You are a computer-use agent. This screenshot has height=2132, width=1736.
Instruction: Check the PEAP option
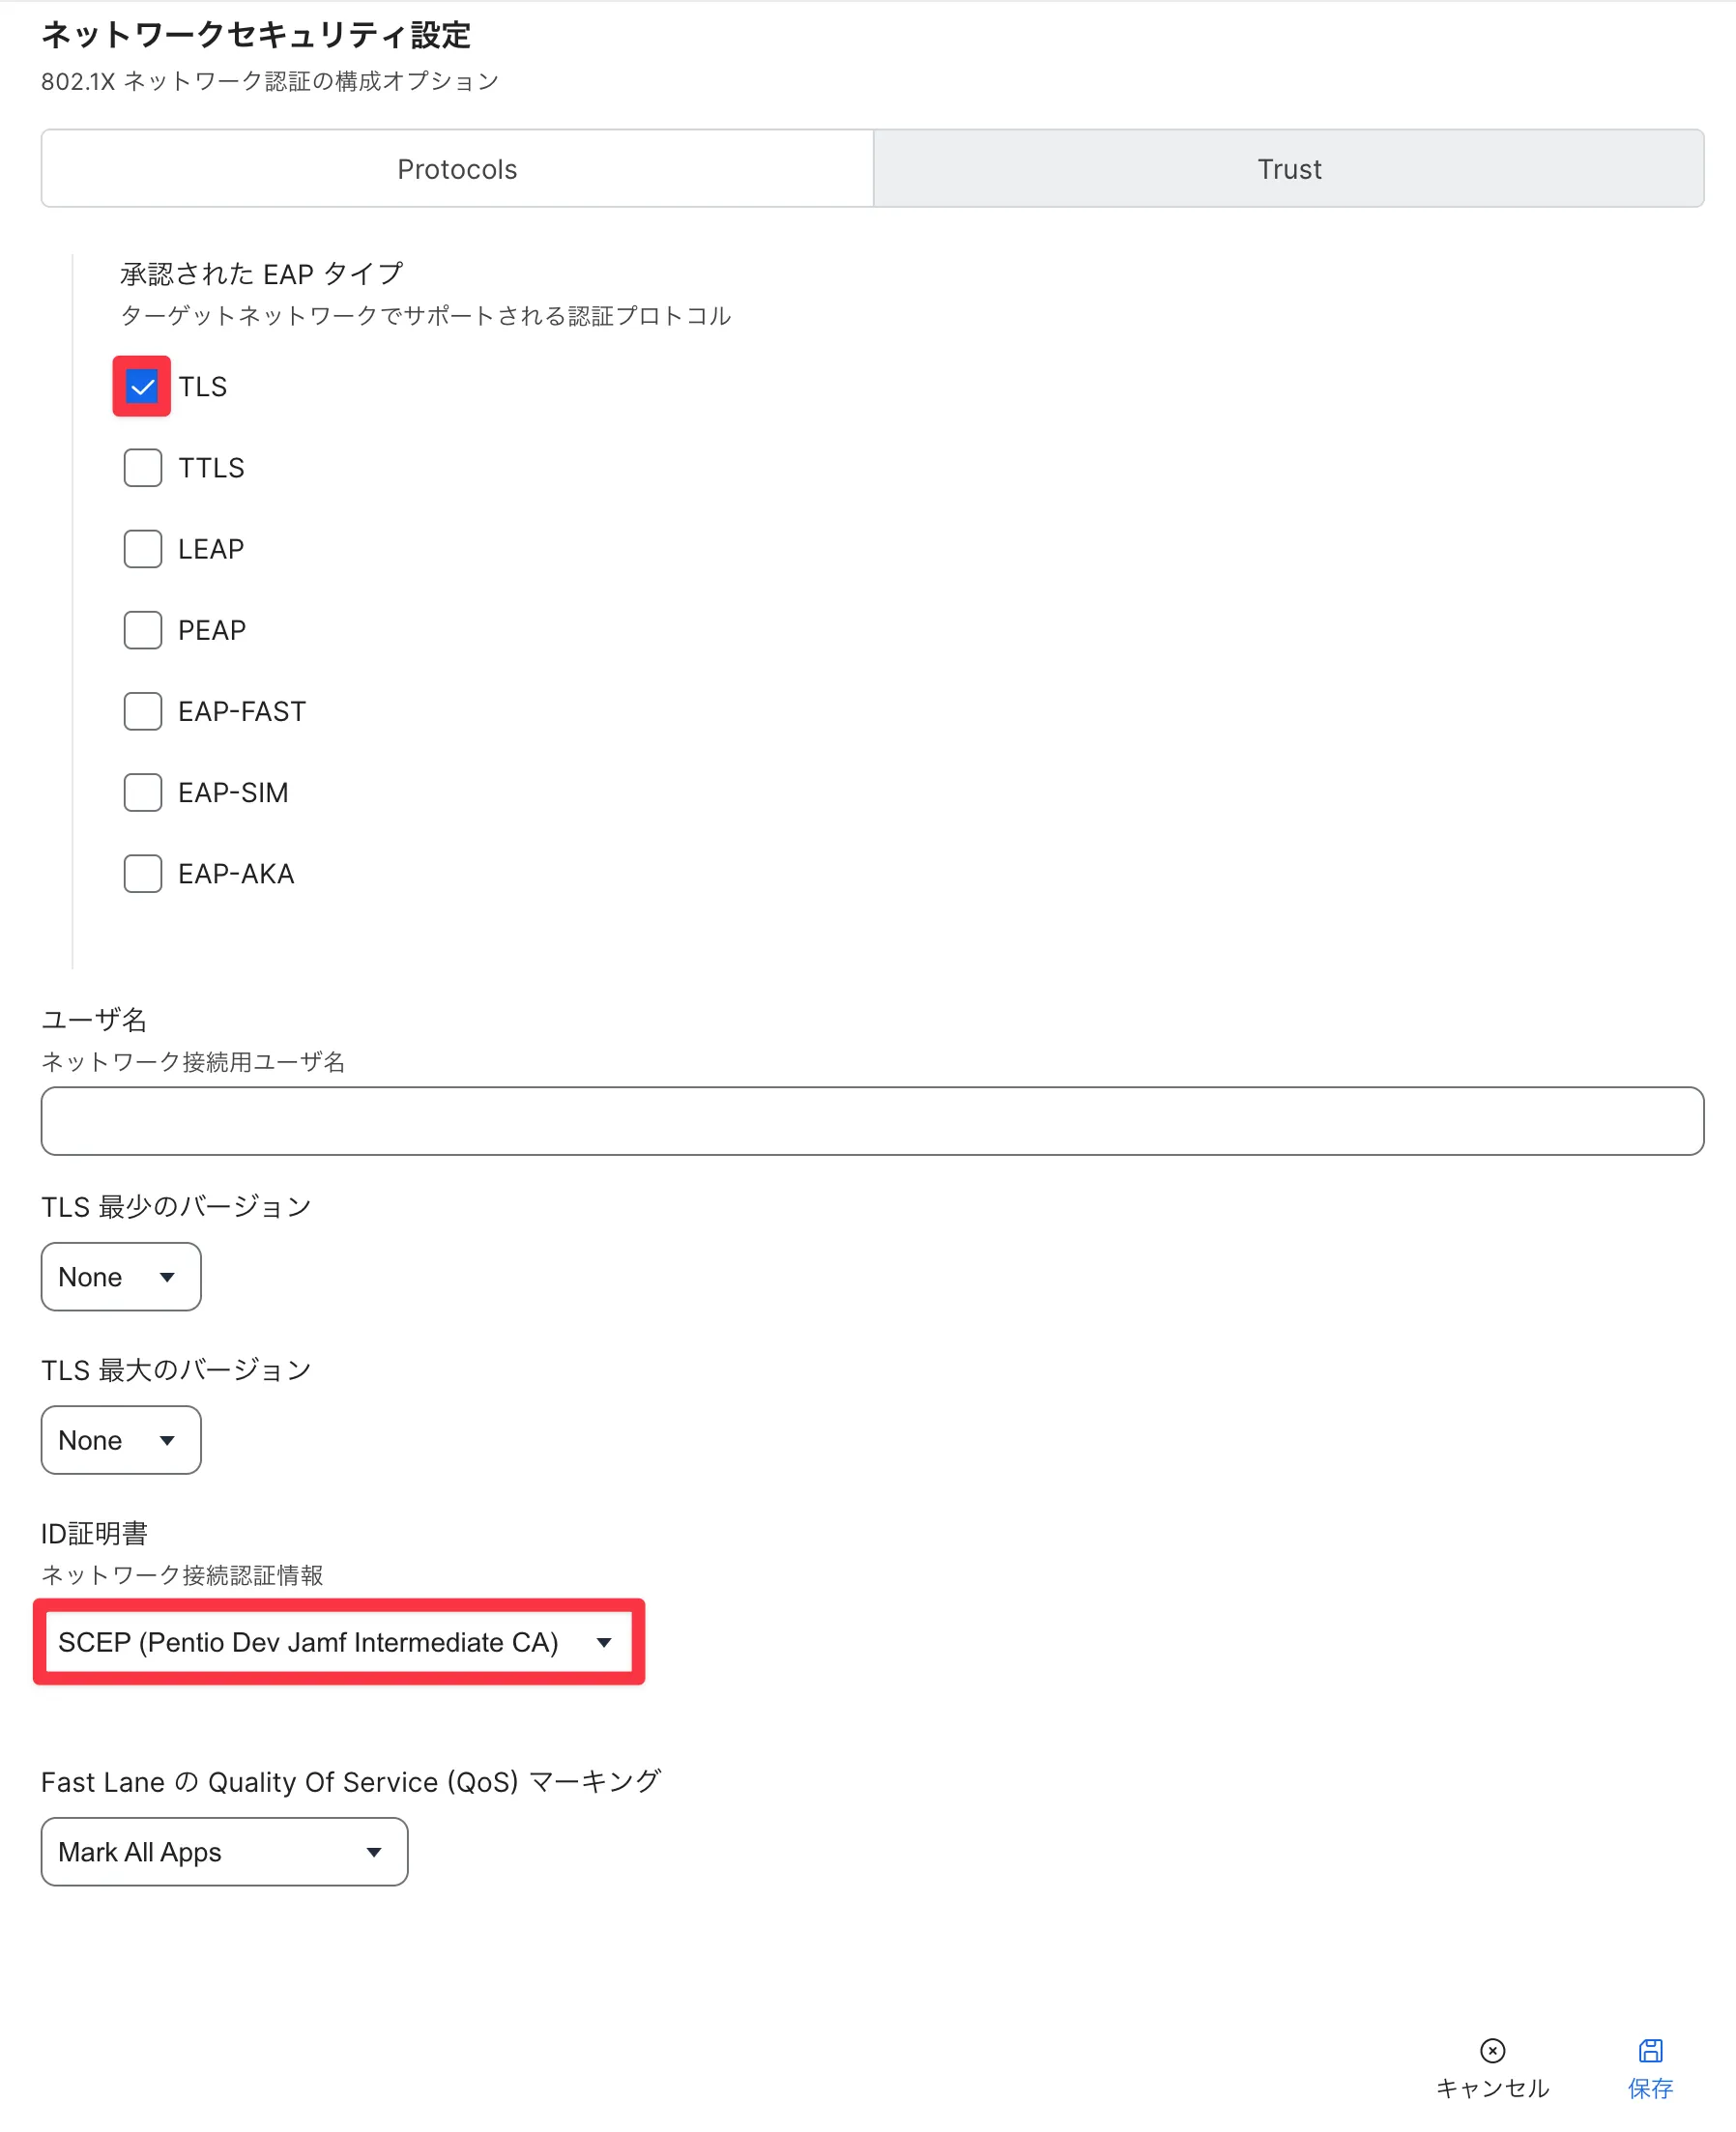point(142,629)
